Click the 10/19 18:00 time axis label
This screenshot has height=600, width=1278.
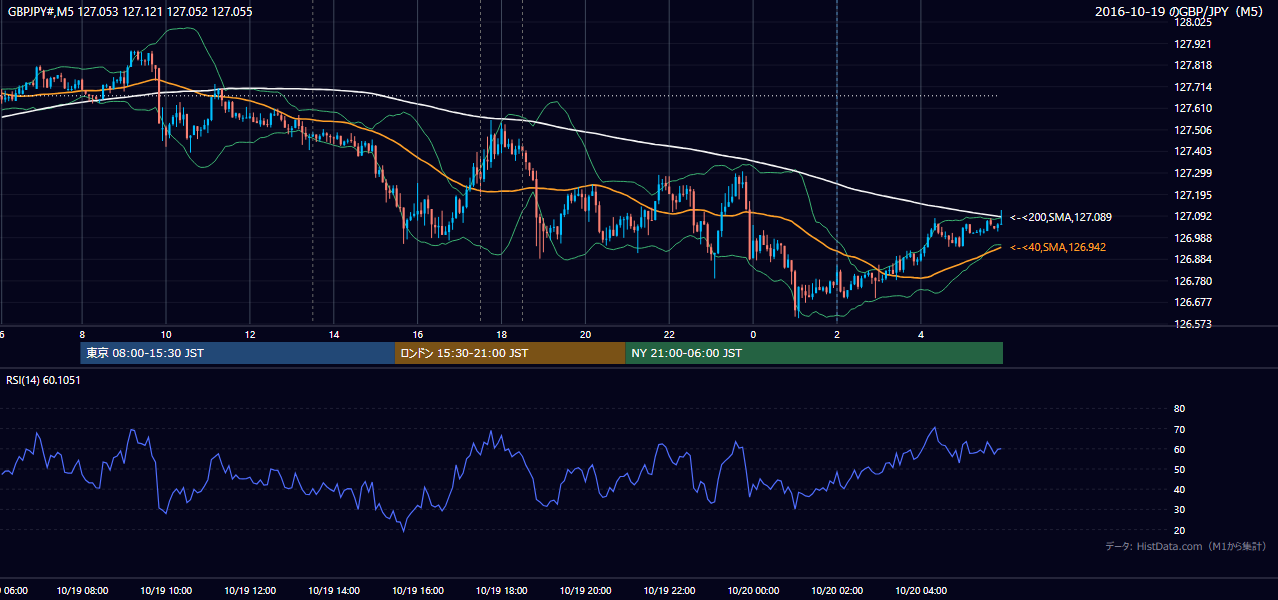(501, 591)
